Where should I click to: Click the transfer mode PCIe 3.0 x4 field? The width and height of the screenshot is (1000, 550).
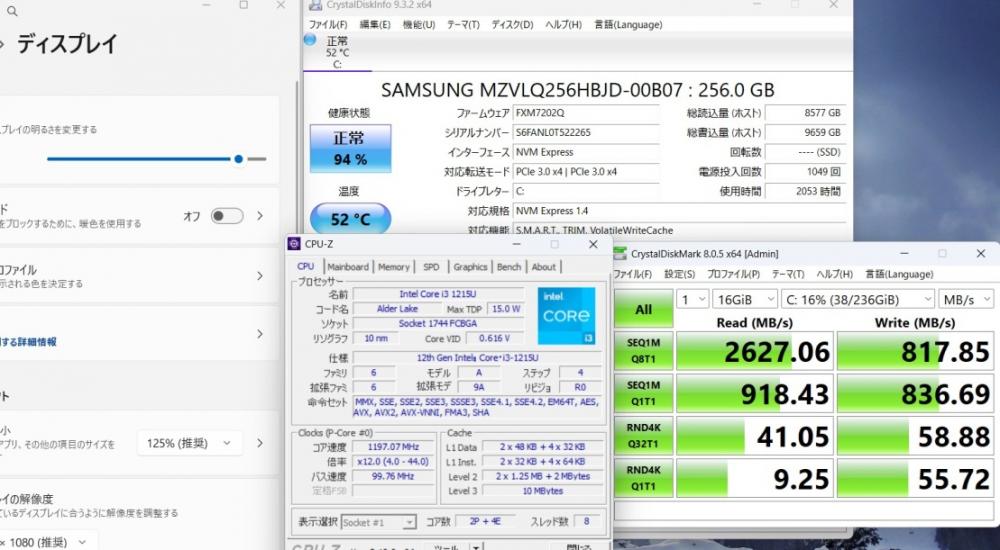point(586,172)
